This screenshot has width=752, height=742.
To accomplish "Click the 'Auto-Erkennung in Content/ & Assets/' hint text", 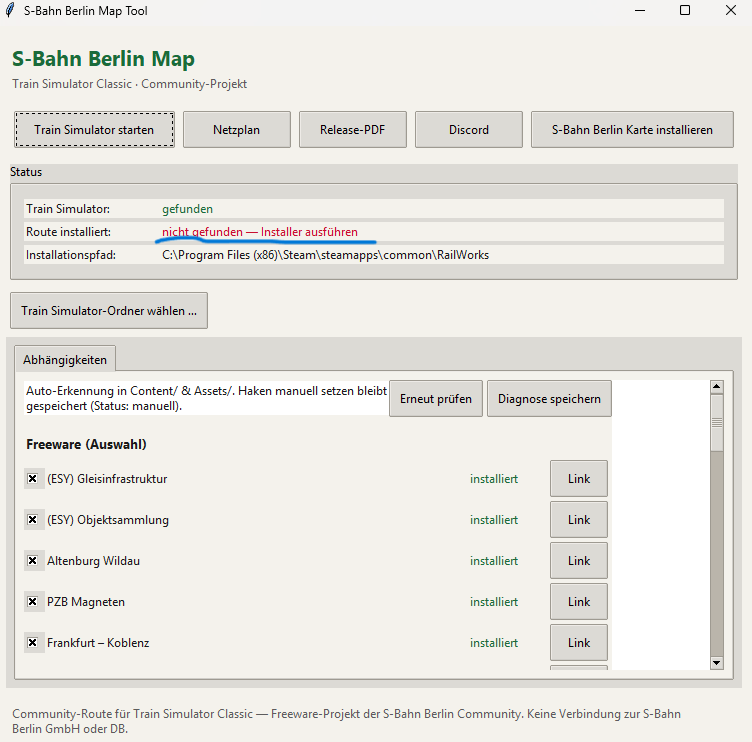I will (x=206, y=398).
